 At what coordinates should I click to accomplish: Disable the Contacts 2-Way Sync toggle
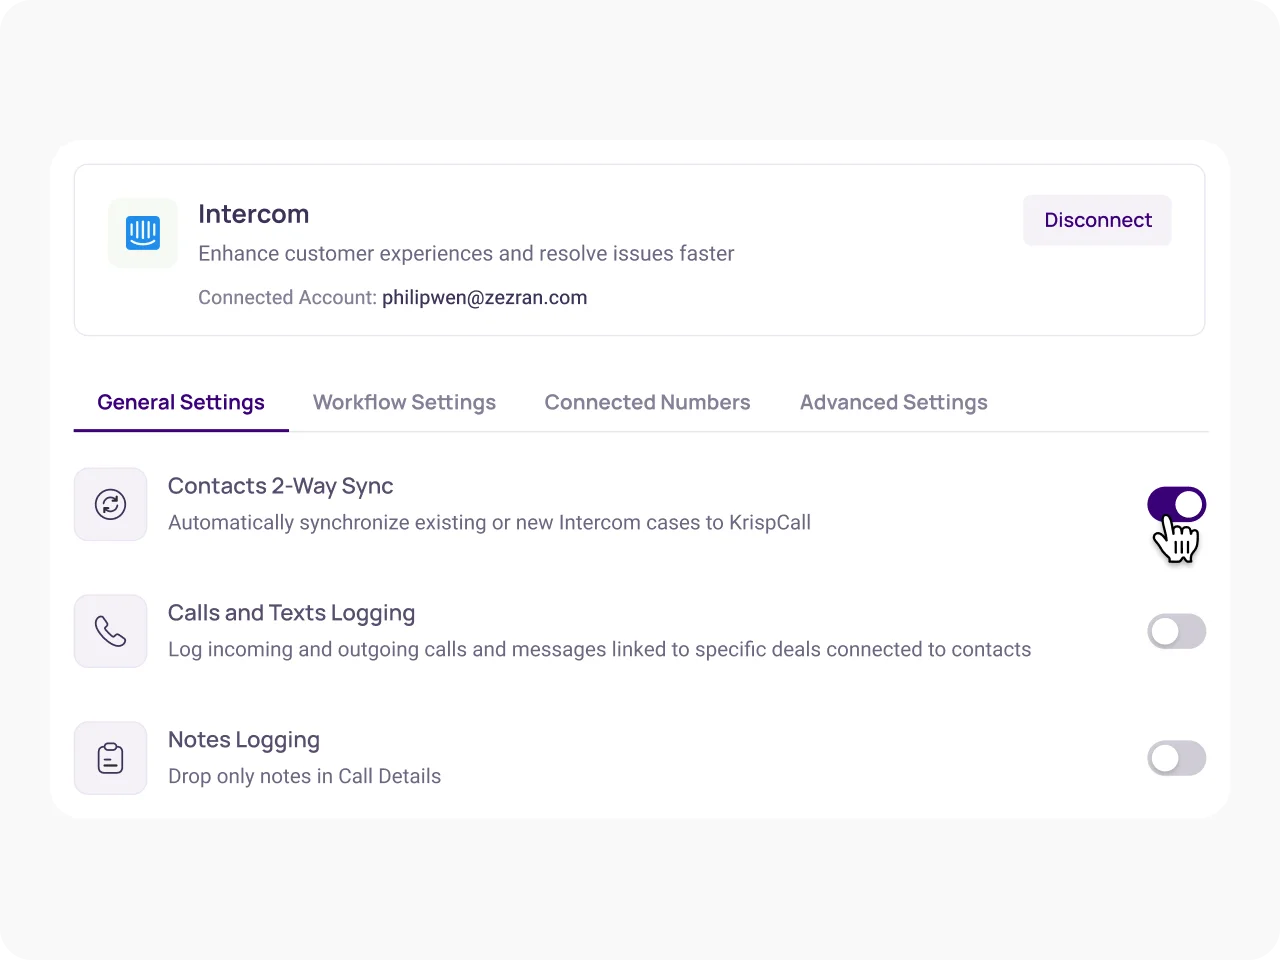pos(1177,504)
